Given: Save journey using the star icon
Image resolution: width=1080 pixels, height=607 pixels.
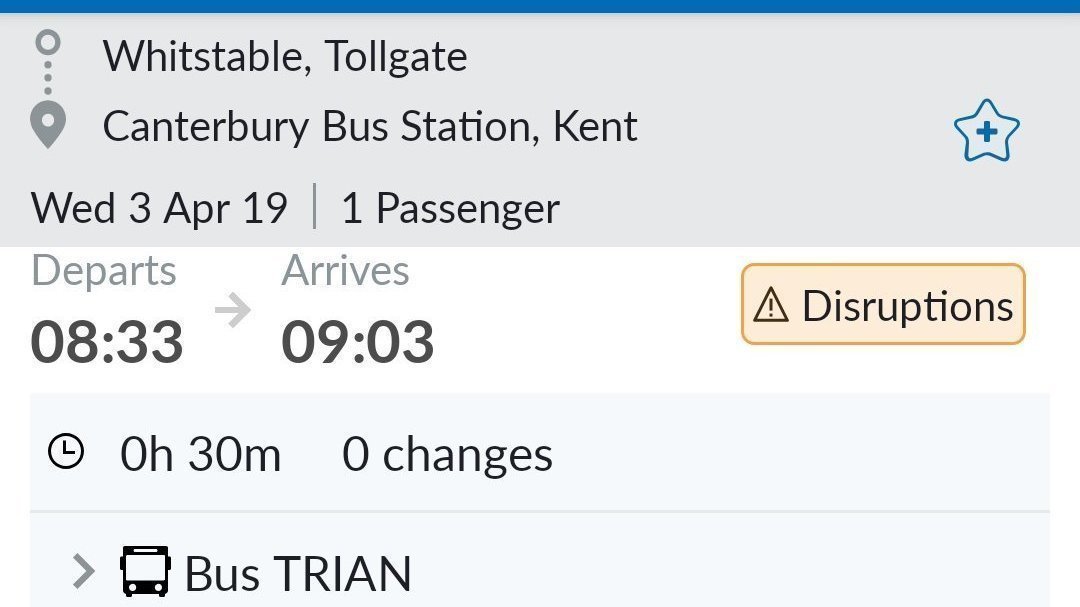Looking at the screenshot, I should (x=986, y=130).
